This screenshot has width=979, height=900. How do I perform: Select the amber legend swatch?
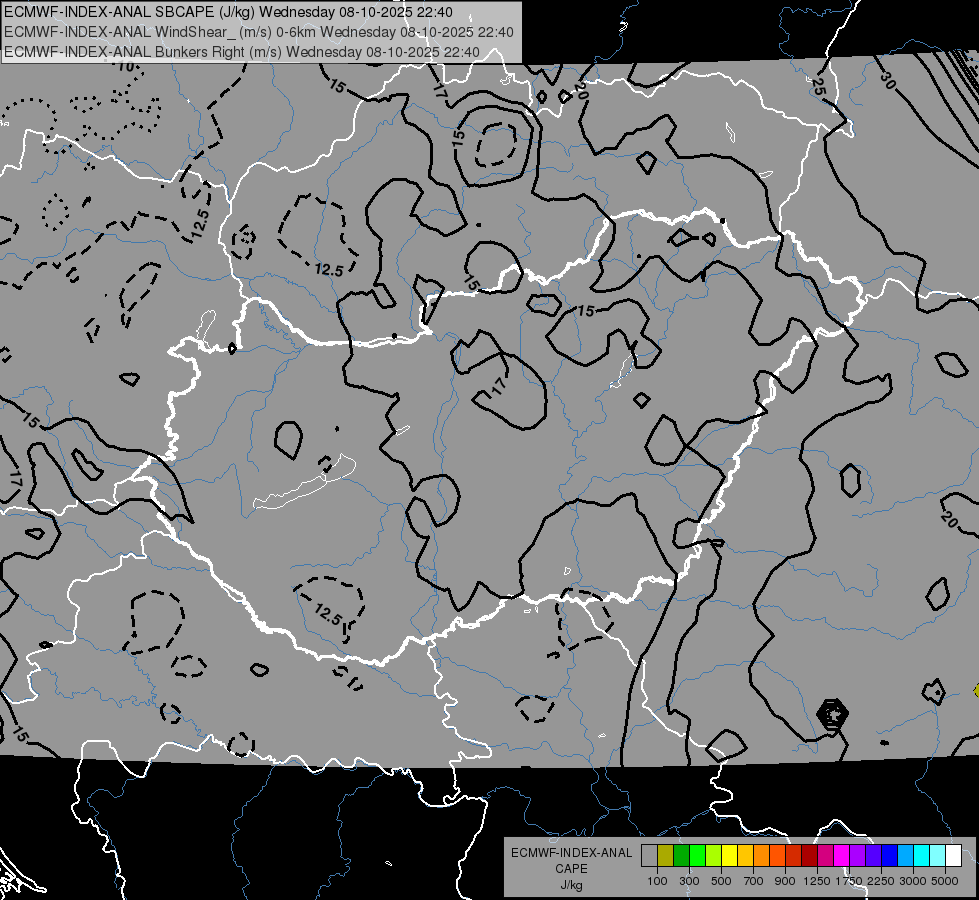pos(745,856)
